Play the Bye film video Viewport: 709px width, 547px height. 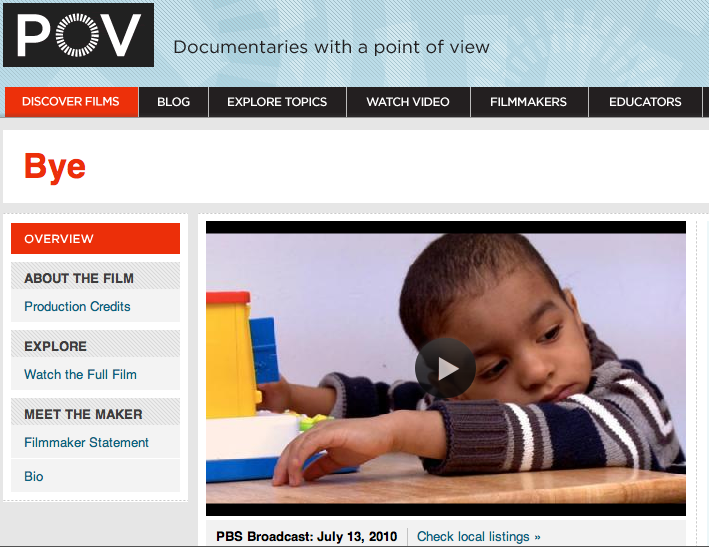(x=445, y=368)
